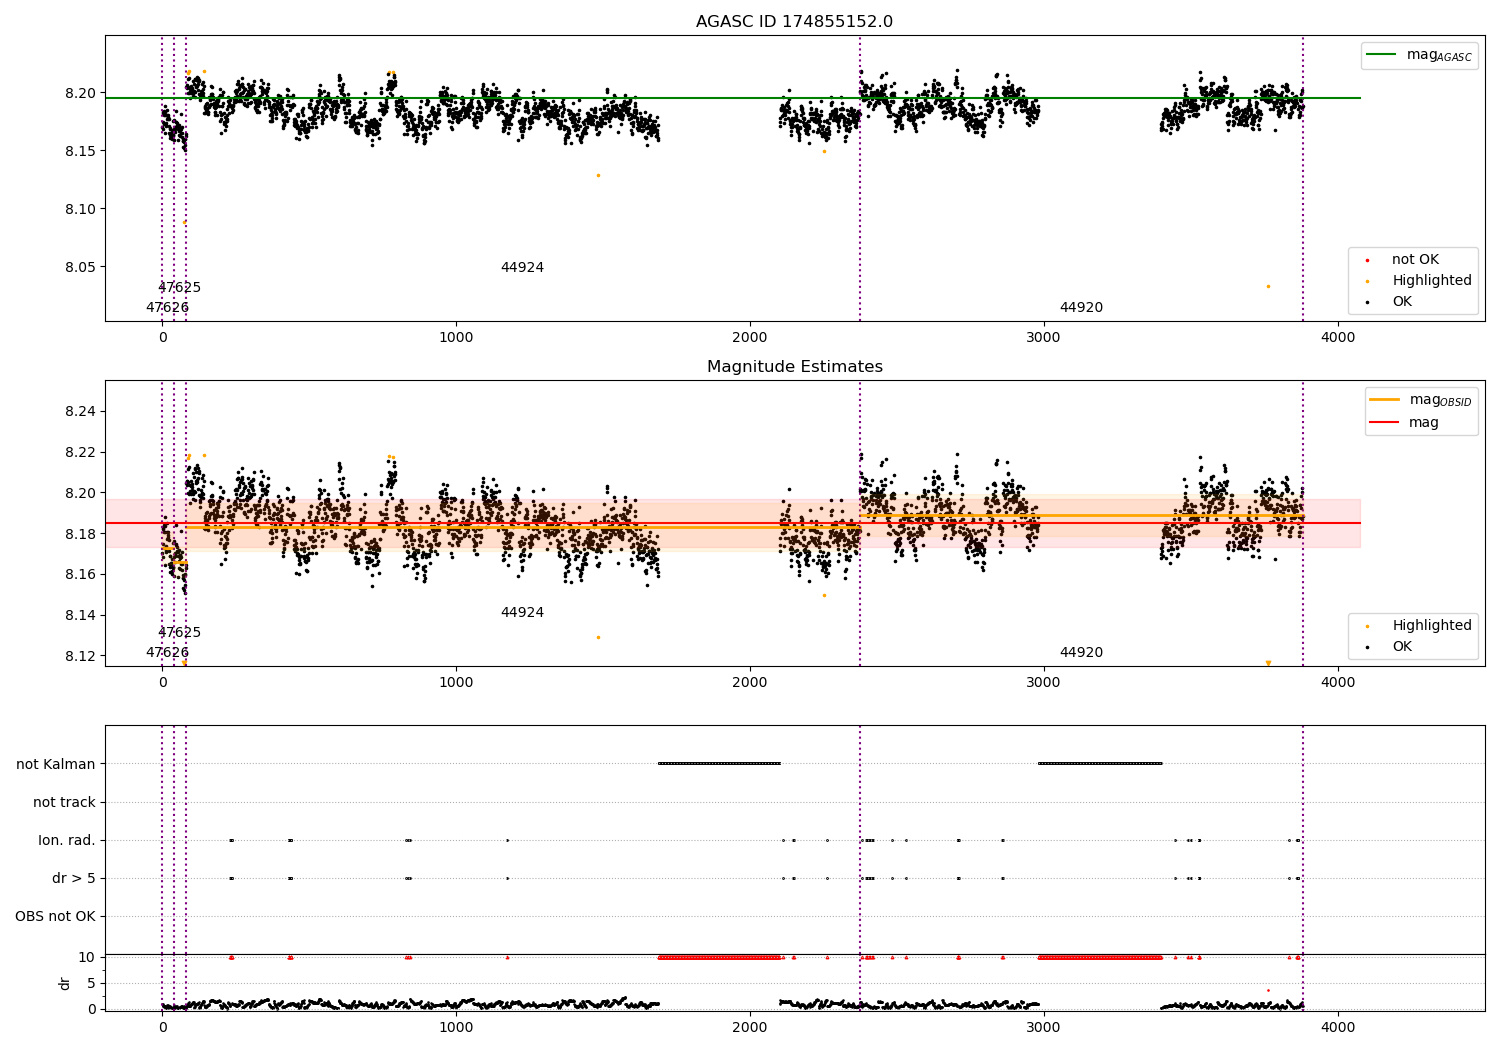This screenshot has height=1050, width=1500.
Task: Click the 'not OK' legend entry
Action: click(x=1415, y=260)
